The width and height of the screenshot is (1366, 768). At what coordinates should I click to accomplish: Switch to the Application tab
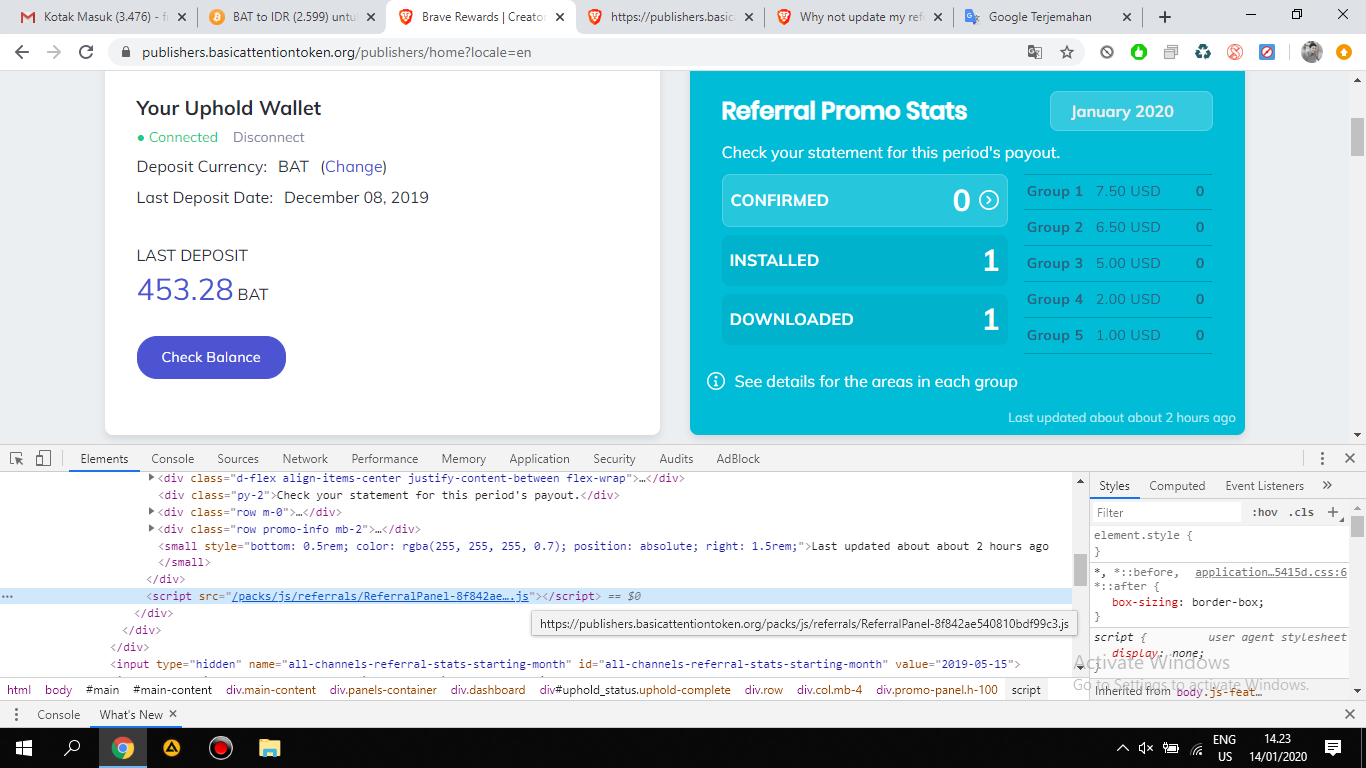click(x=539, y=458)
